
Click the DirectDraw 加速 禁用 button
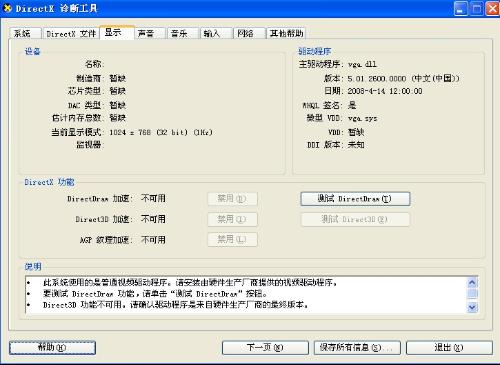tap(232, 199)
